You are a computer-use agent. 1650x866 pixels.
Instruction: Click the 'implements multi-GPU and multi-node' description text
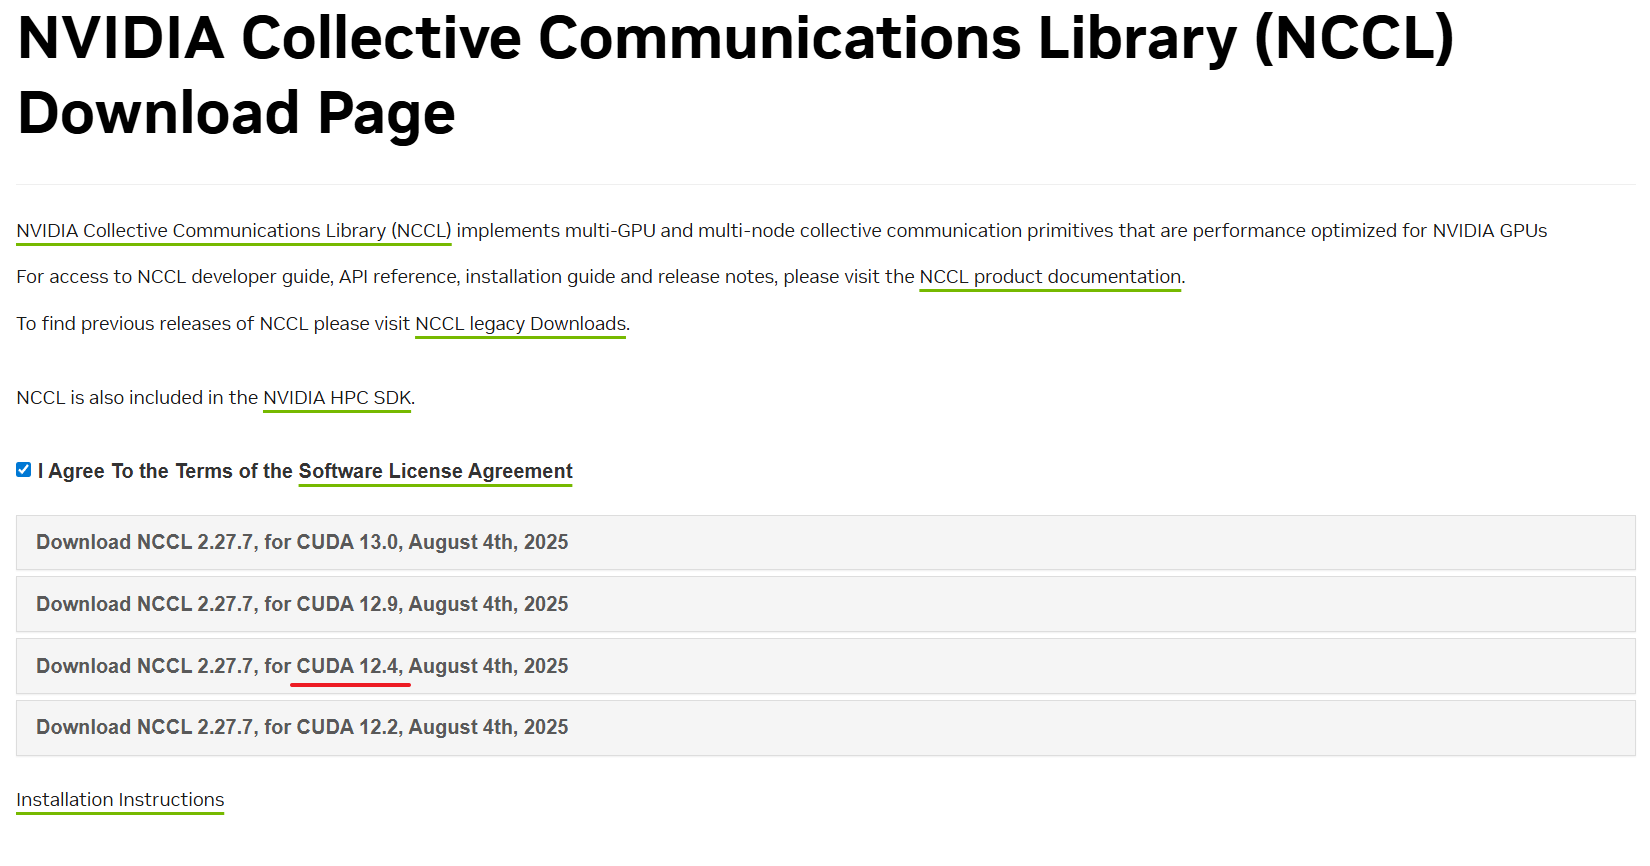[1002, 231]
